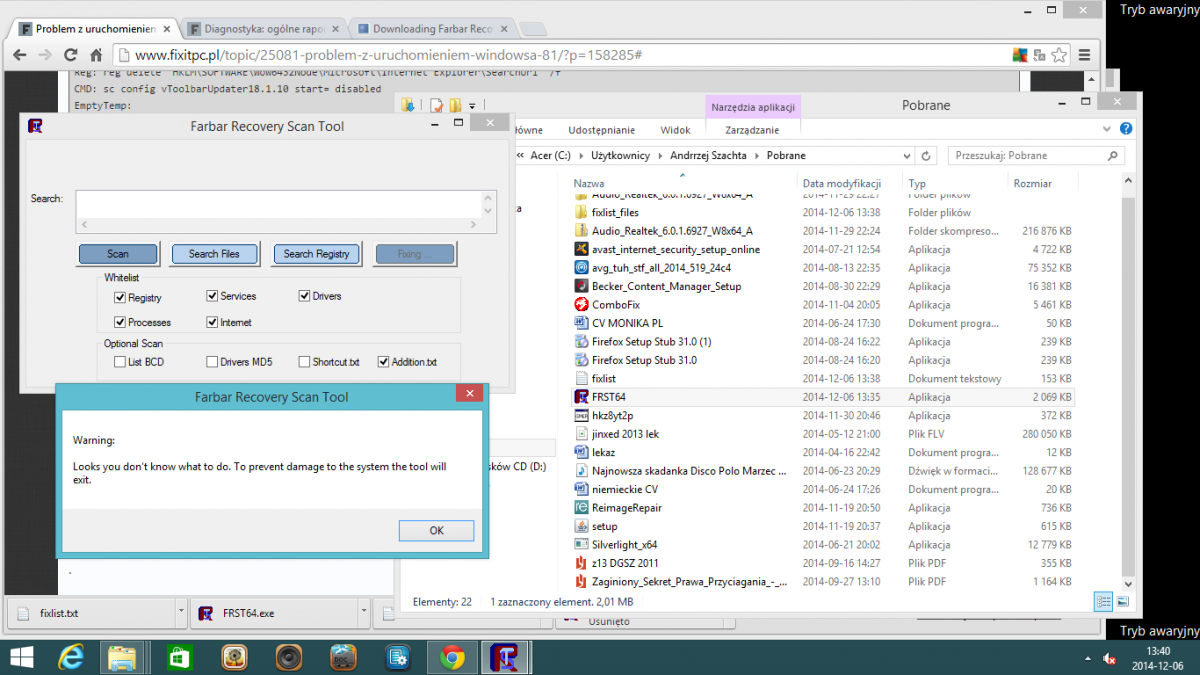The width and height of the screenshot is (1200, 675).
Task: Click the Farbar window title icon
Action: point(35,126)
